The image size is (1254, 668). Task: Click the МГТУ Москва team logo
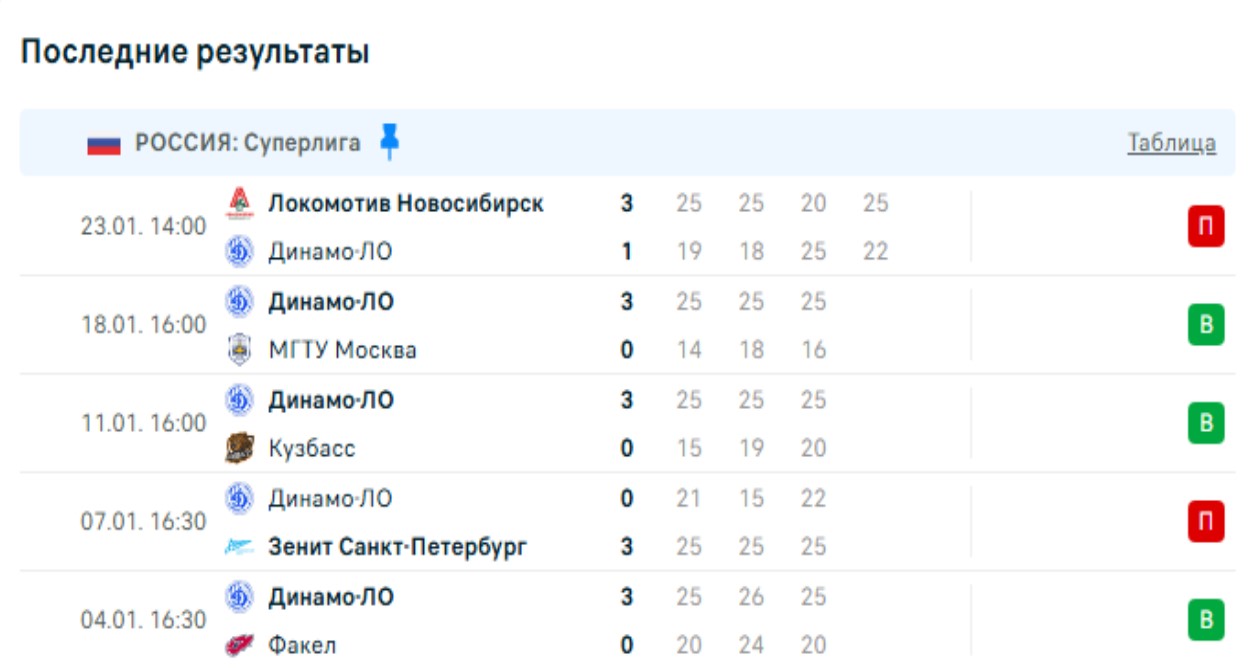click(x=239, y=350)
